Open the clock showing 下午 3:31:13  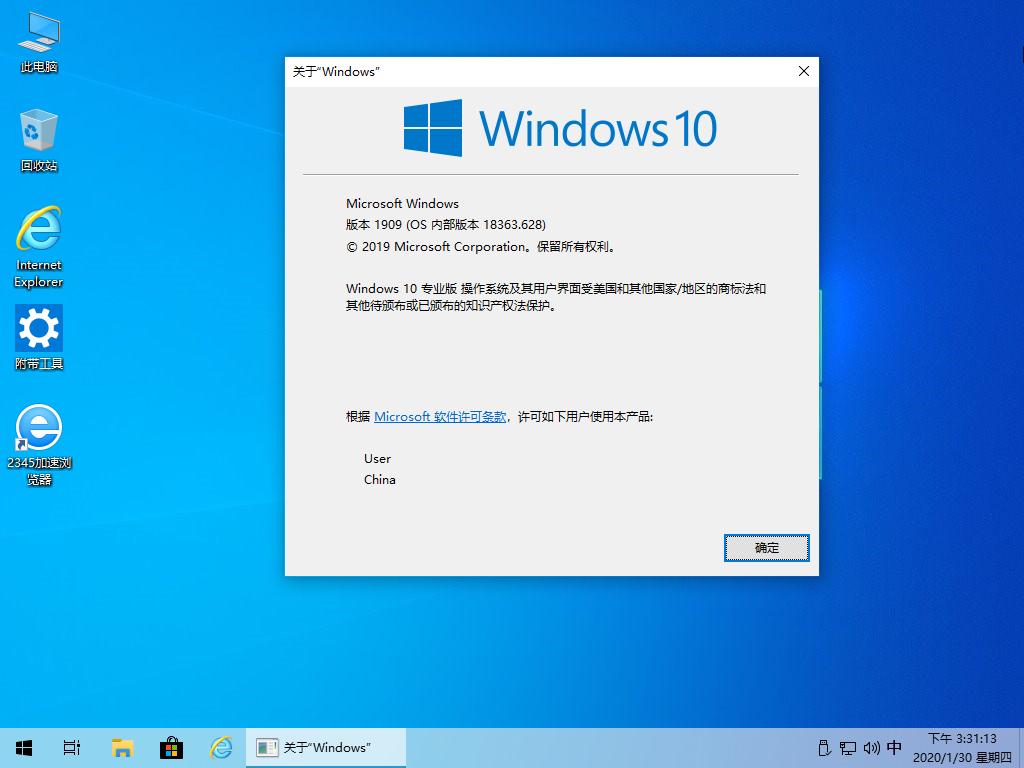[962, 748]
